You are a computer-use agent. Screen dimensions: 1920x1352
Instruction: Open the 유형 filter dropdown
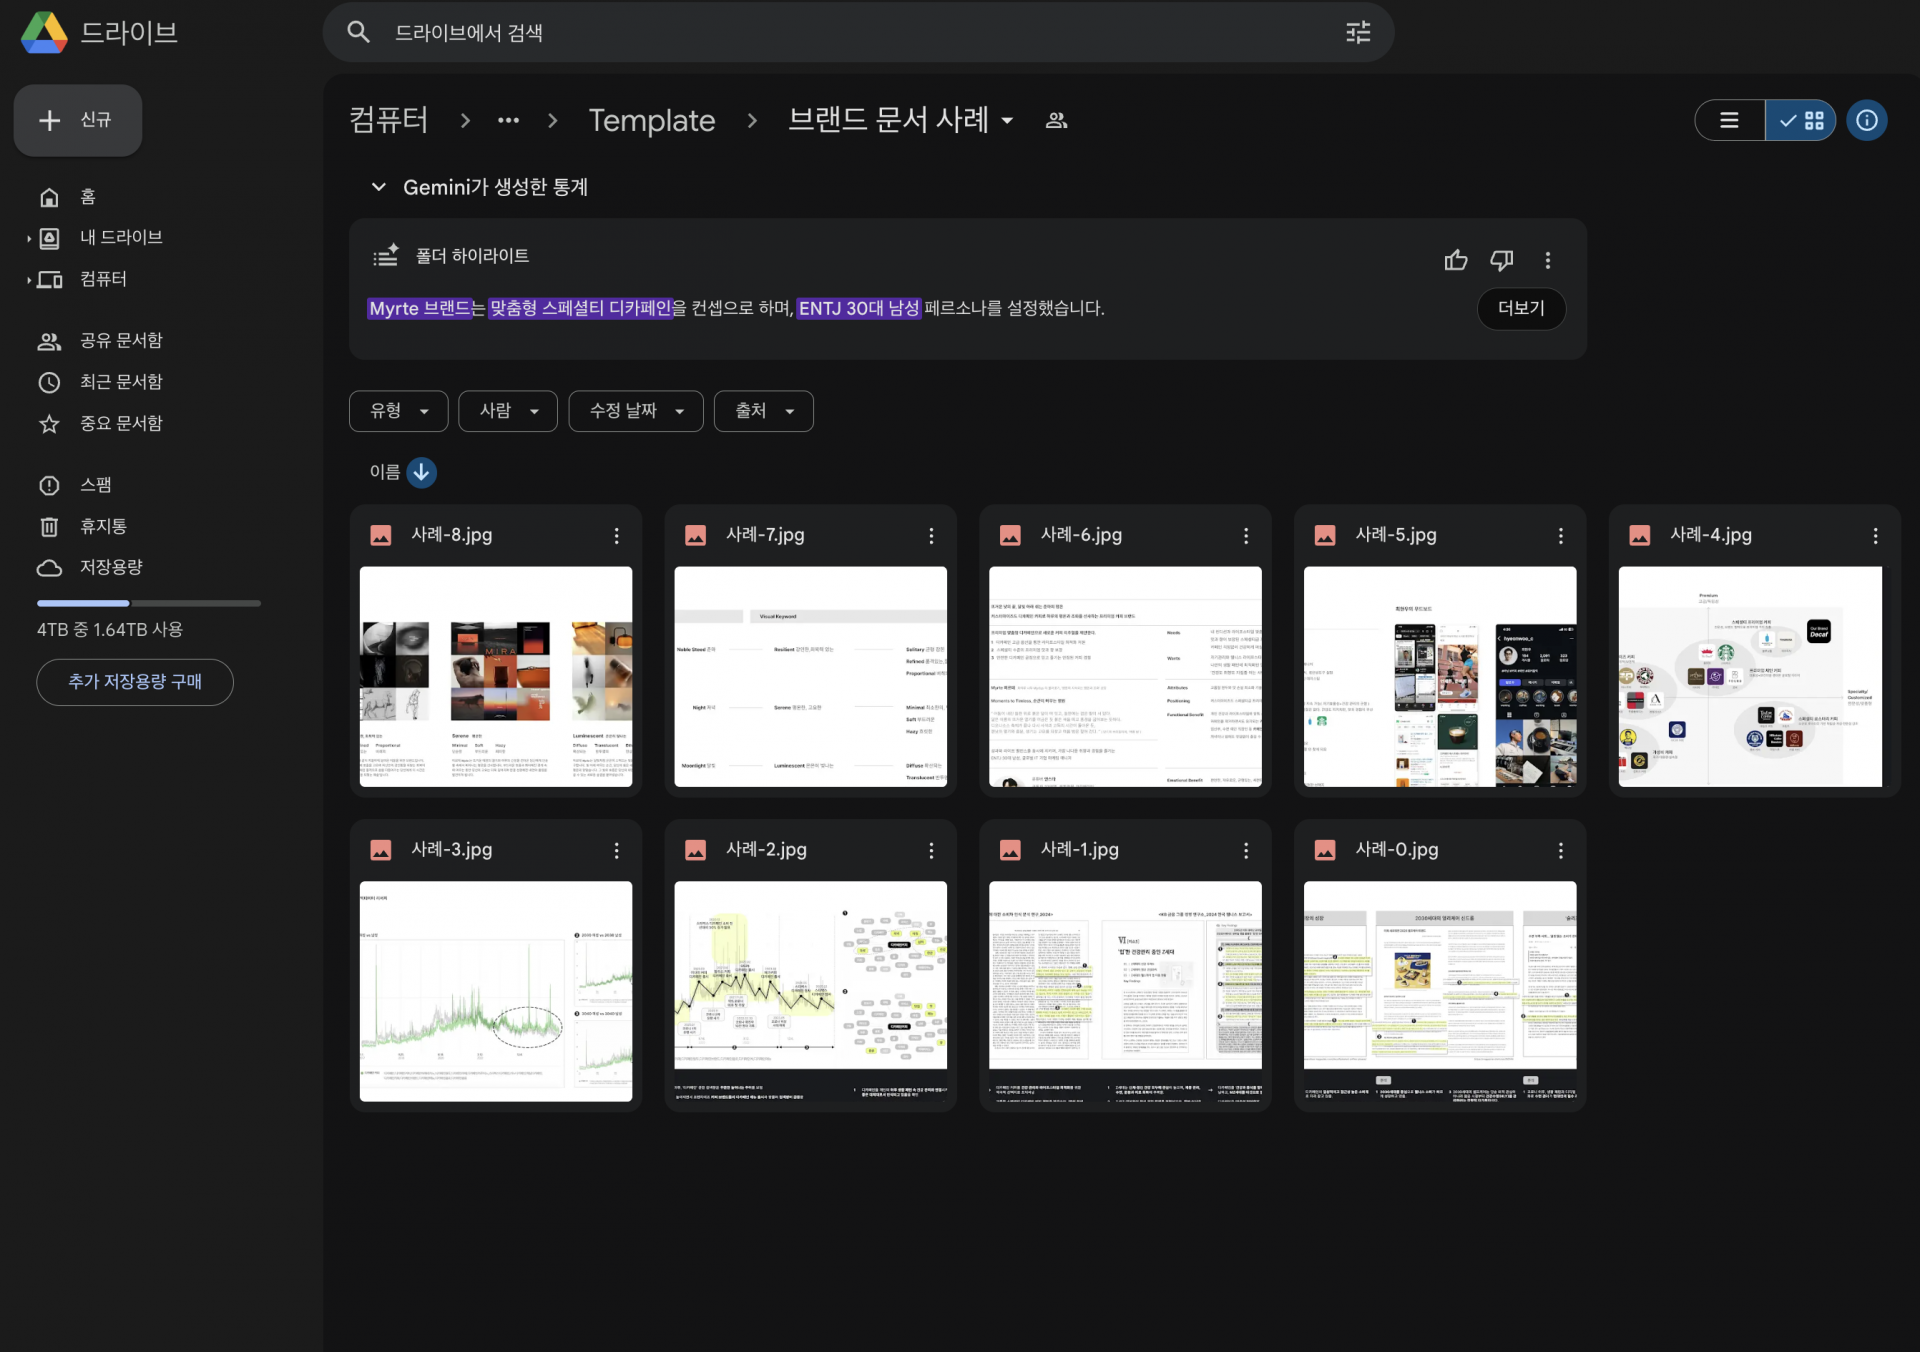tap(398, 411)
